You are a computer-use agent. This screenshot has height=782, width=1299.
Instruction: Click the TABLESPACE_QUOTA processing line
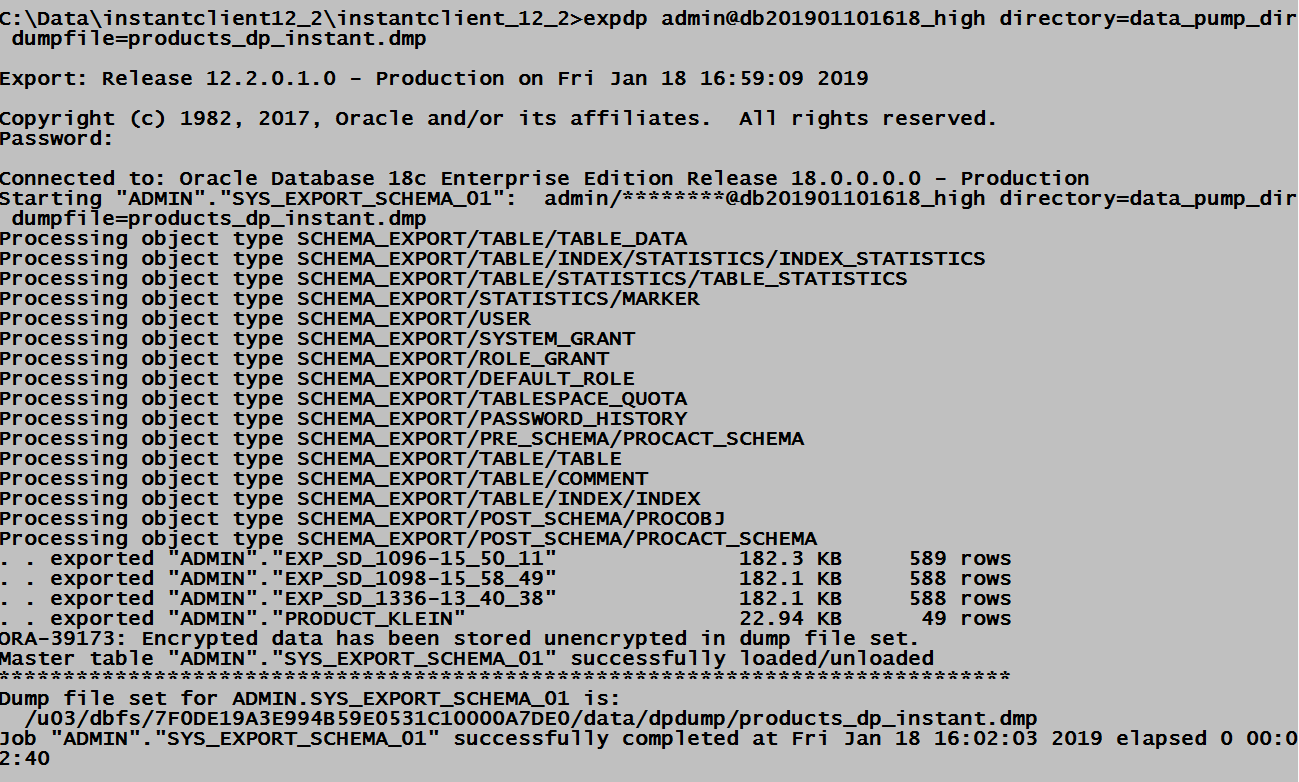pyautogui.click(x=343, y=399)
